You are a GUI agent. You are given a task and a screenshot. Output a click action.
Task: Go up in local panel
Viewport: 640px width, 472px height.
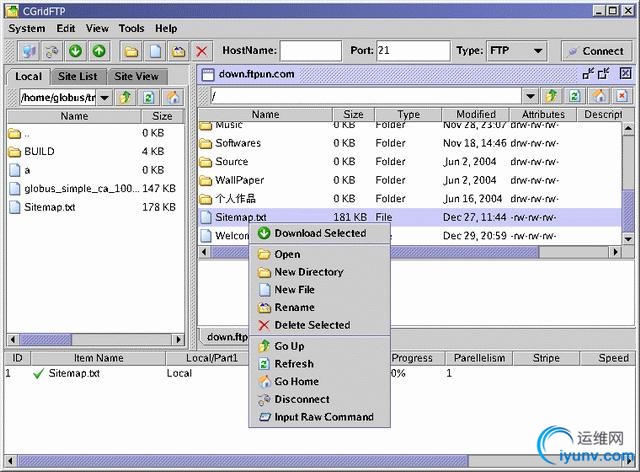pos(125,98)
